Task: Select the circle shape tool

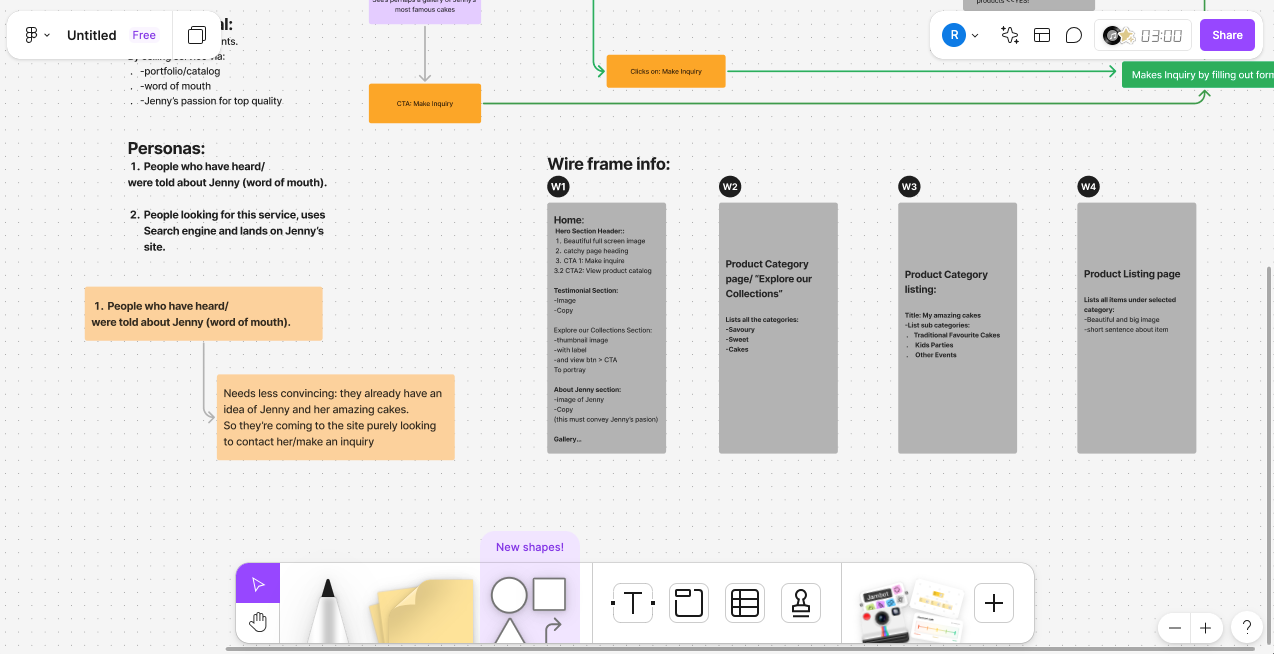Action: tap(509, 595)
